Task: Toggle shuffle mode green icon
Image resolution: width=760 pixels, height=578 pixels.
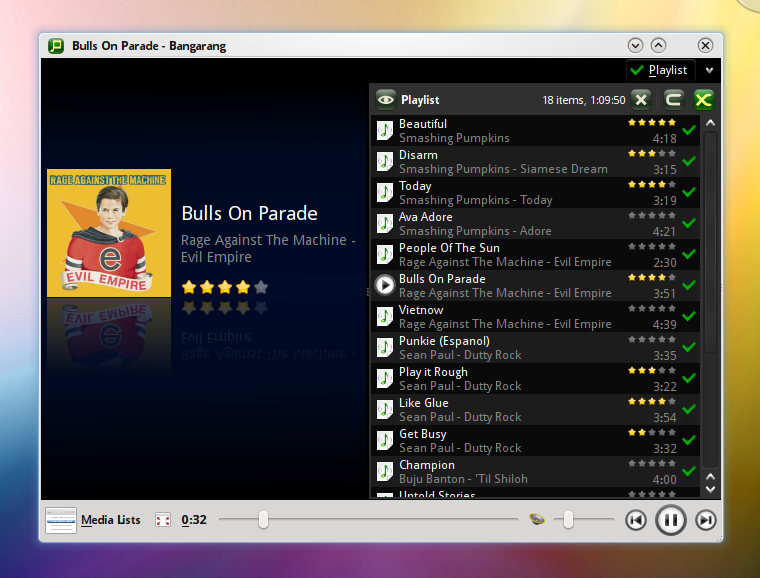Action: pyautogui.click(x=704, y=100)
